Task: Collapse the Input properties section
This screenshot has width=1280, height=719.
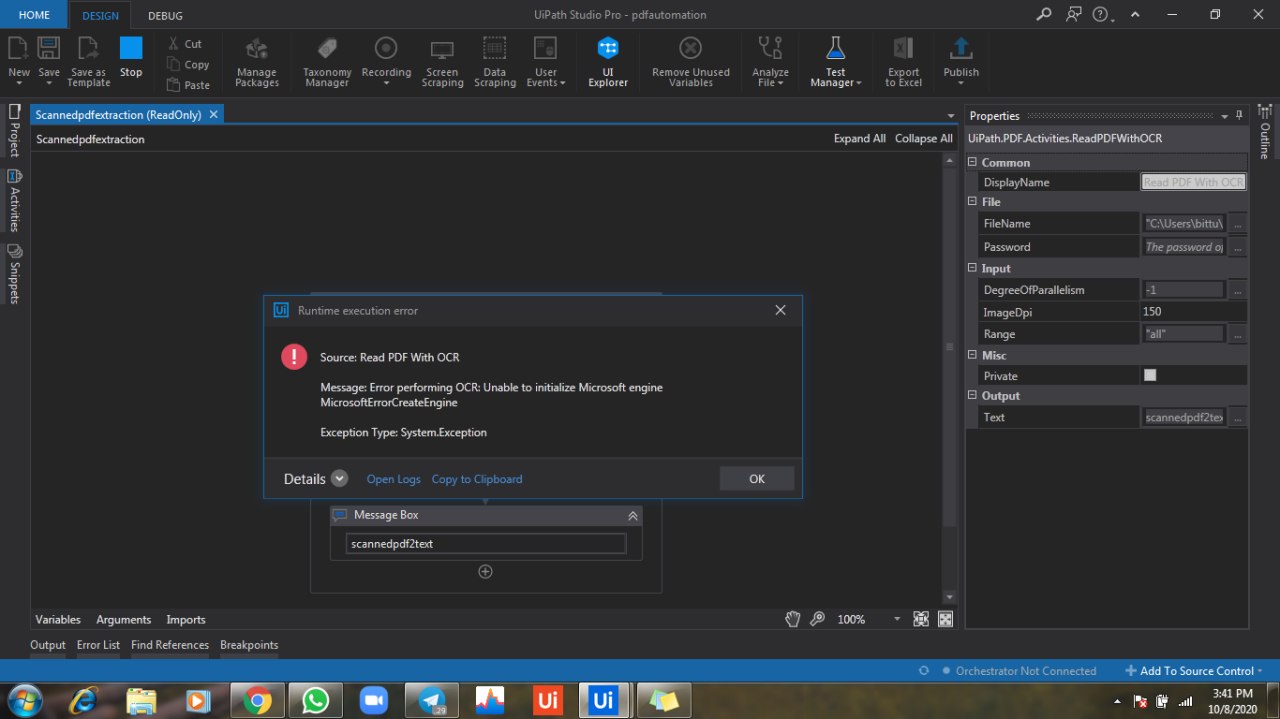Action: point(973,268)
